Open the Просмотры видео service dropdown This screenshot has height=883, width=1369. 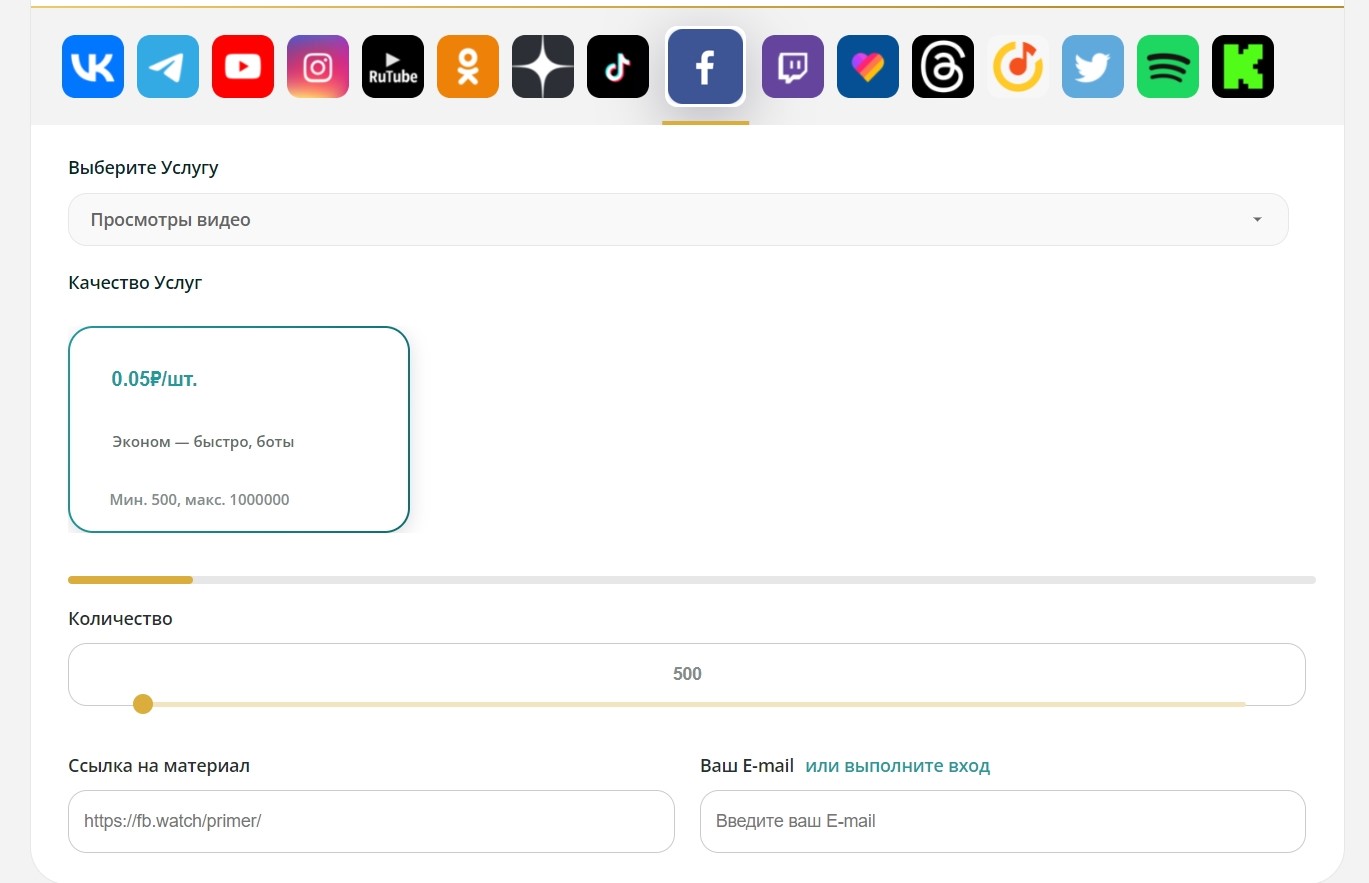point(678,219)
